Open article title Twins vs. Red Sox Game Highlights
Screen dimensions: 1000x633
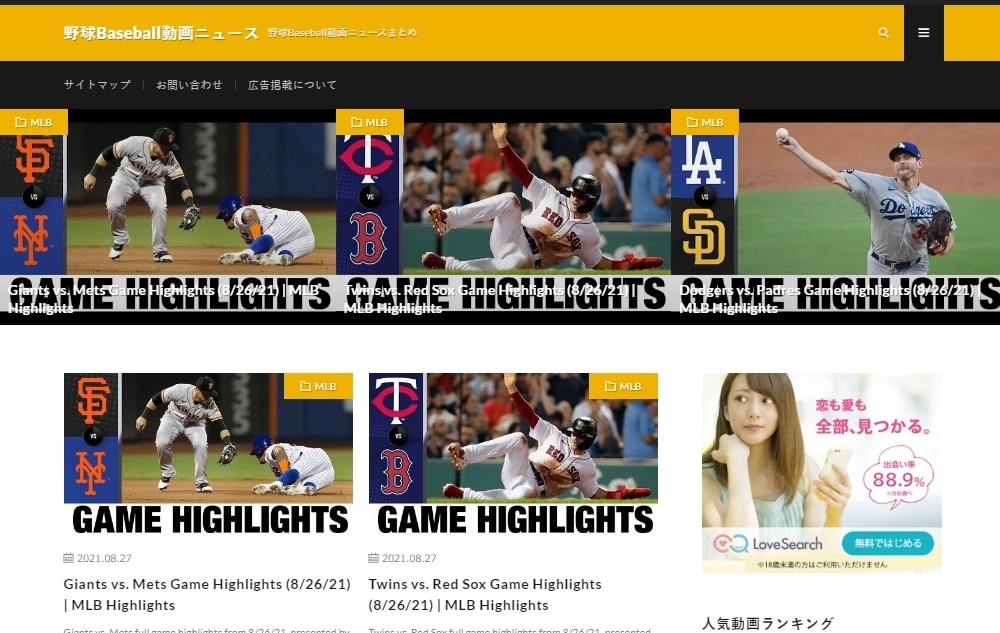click(x=485, y=595)
